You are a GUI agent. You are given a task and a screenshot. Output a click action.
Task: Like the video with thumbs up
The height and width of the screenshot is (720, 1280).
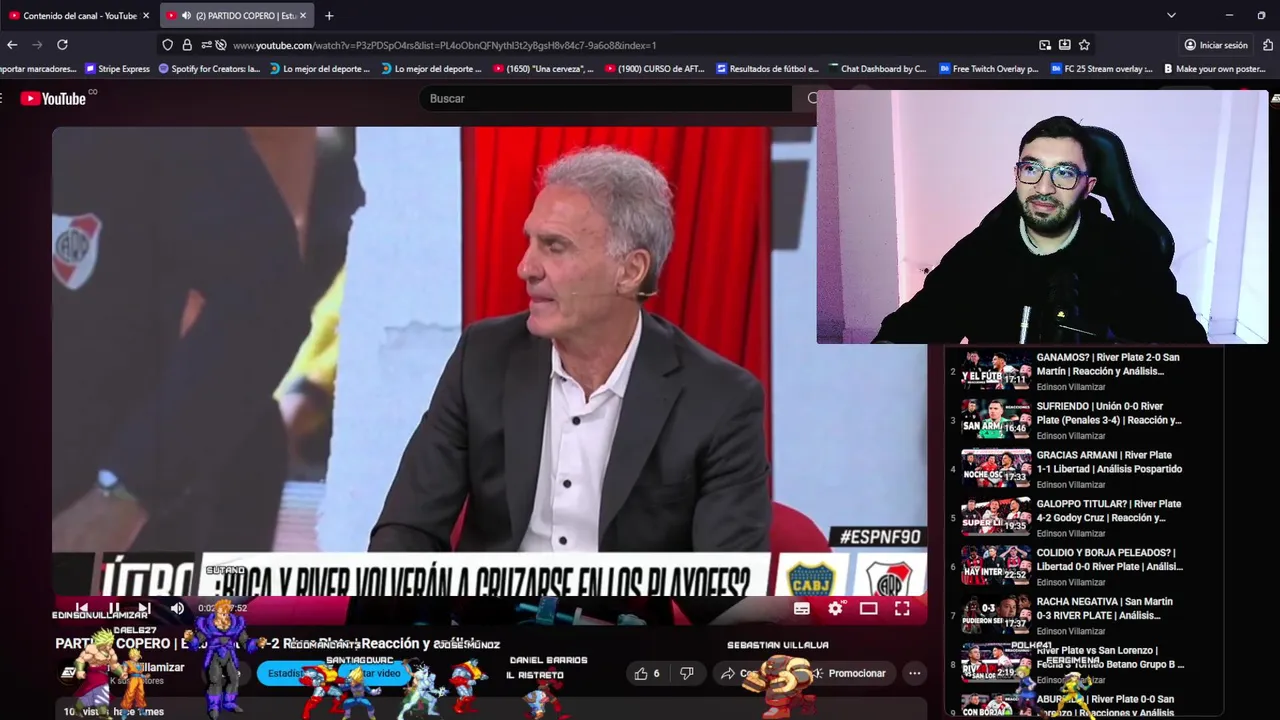click(649, 674)
